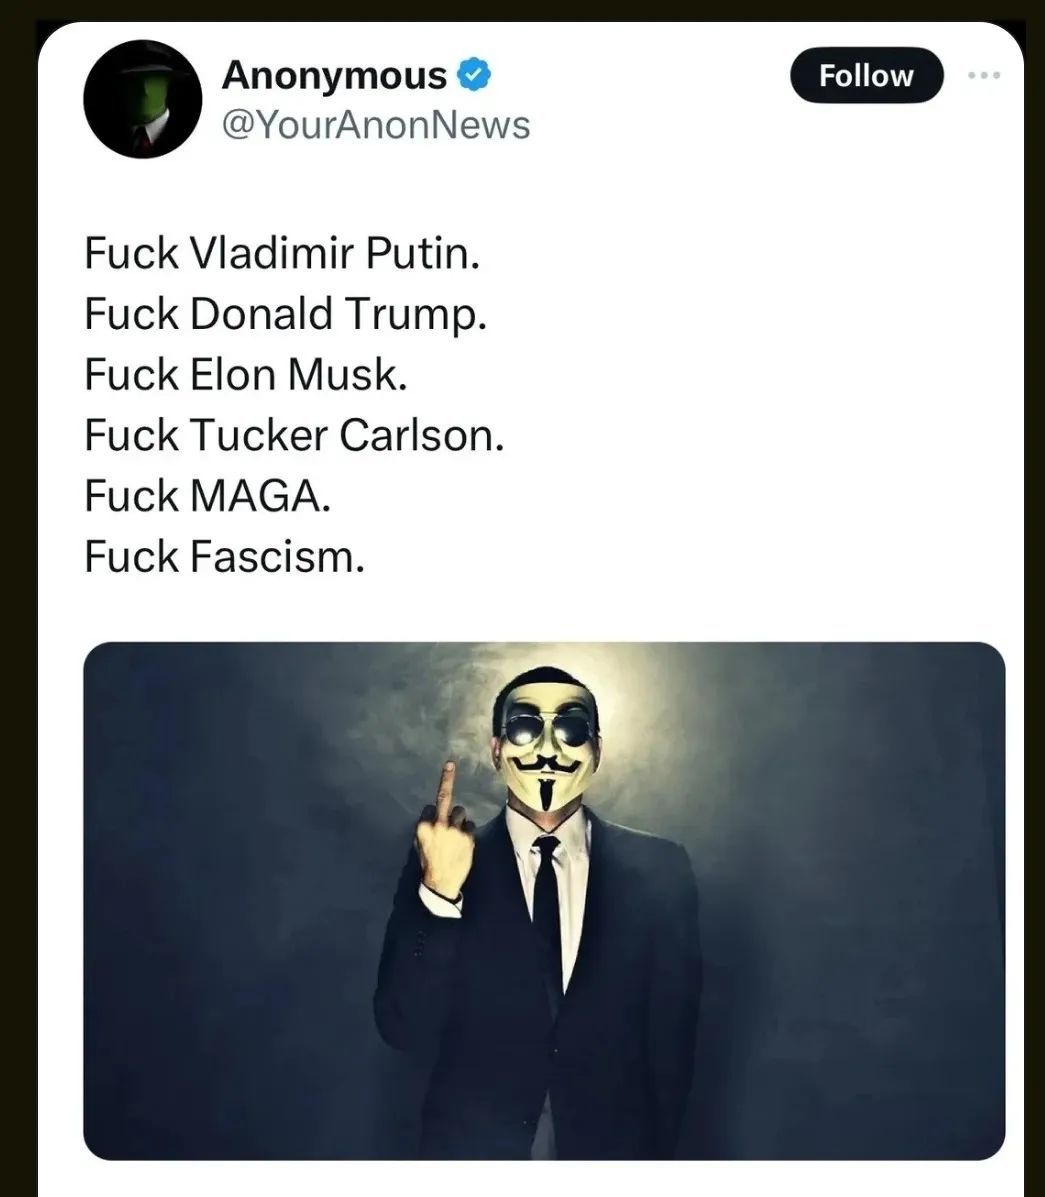Click the blue verified checkmark badge

tap(474, 74)
